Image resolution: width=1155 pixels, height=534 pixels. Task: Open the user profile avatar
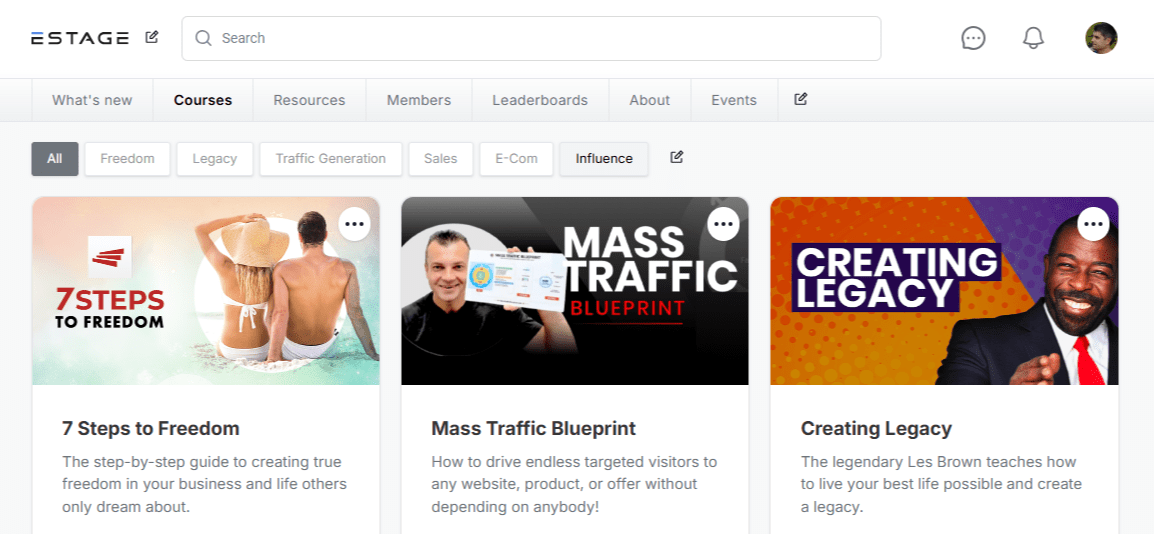[1101, 38]
